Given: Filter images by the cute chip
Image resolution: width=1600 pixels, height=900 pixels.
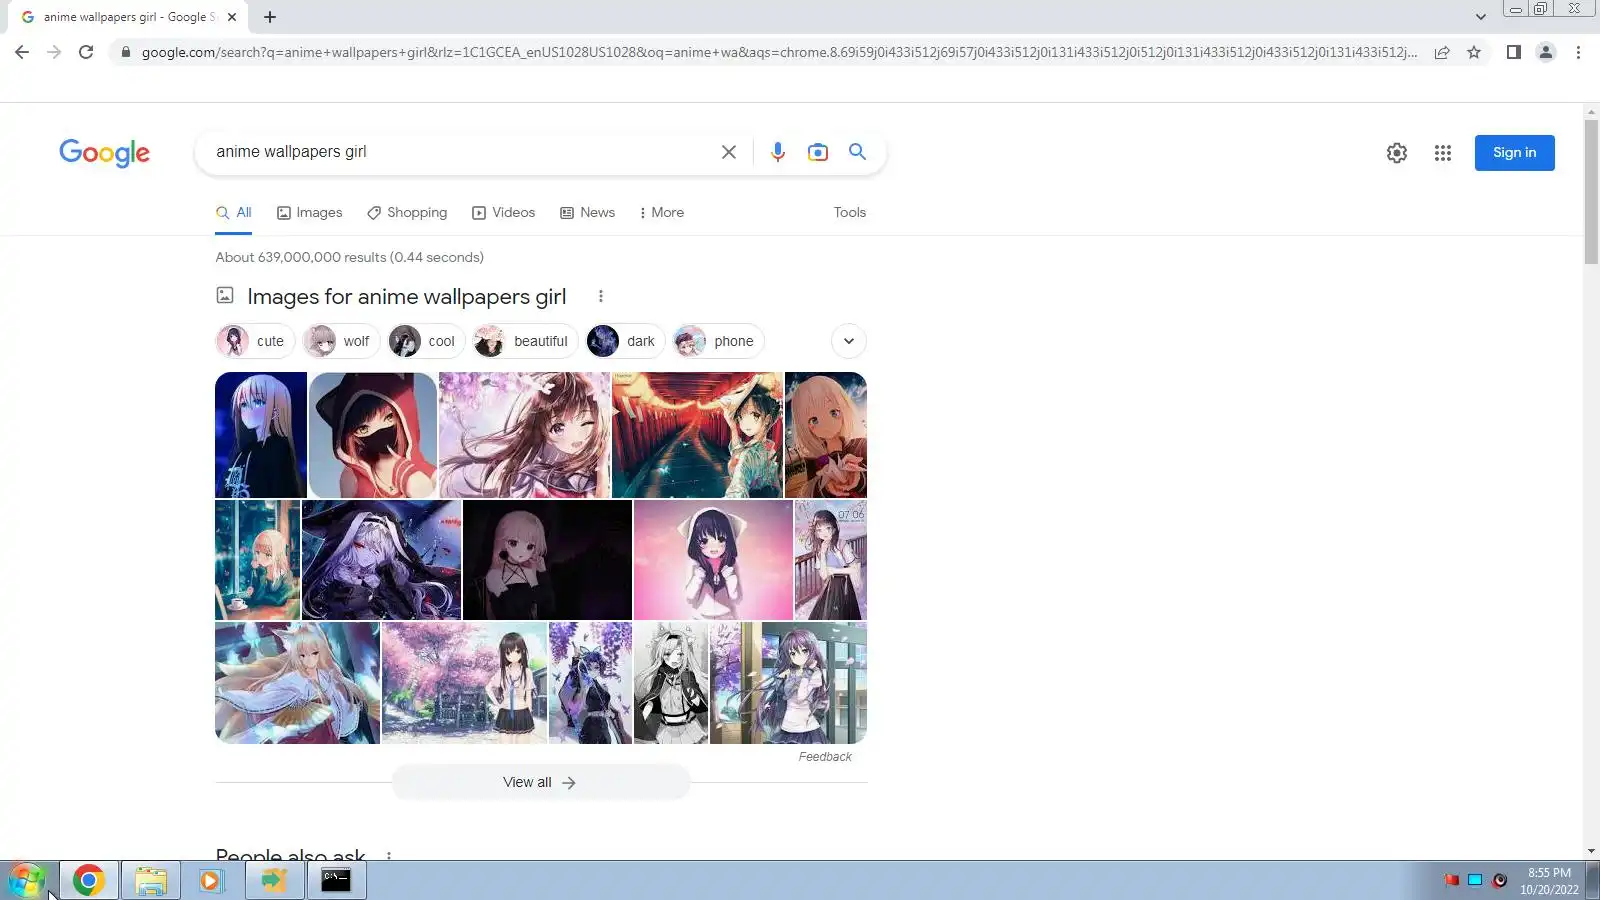Looking at the screenshot, I should pyautogui.click(x=255, y=341).
